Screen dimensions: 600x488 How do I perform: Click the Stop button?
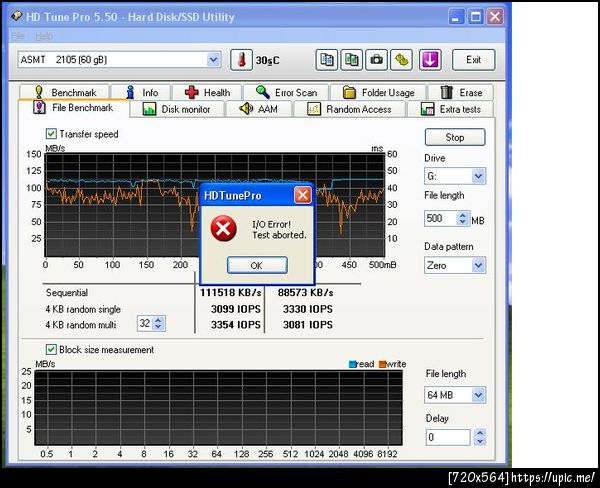click(455, 137)
